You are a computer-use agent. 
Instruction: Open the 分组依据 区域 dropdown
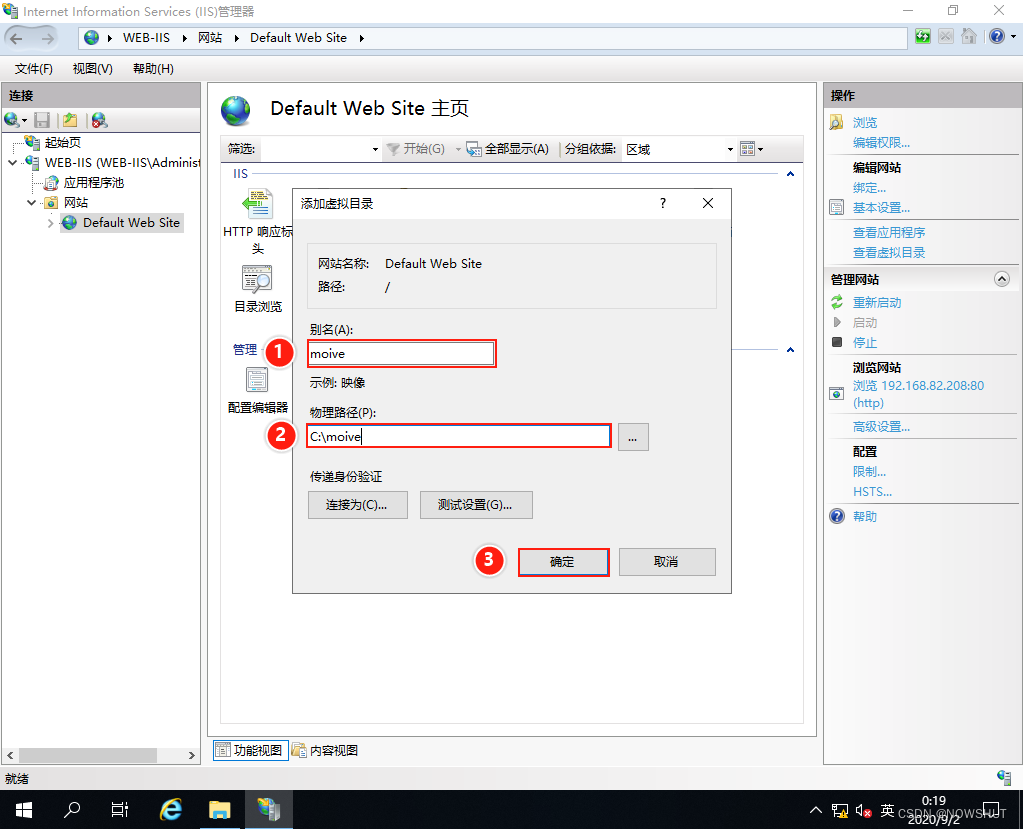(730, 149)
